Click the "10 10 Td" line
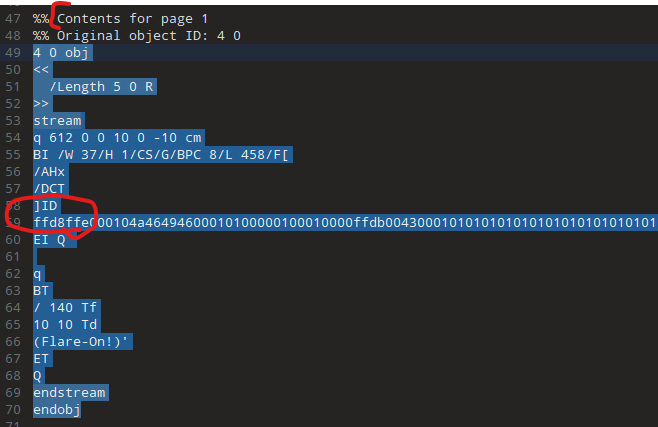Screen dimensions: 658x427 66,324
